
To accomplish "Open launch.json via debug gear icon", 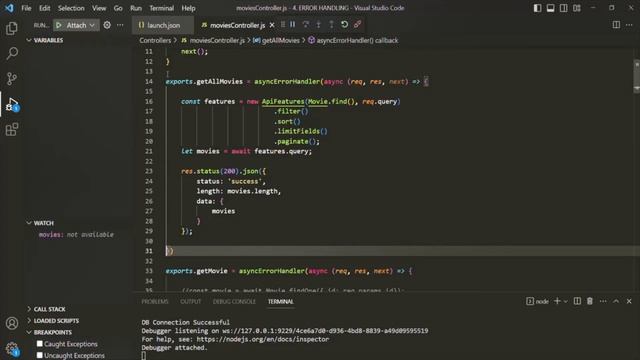I will coord(107,25).
